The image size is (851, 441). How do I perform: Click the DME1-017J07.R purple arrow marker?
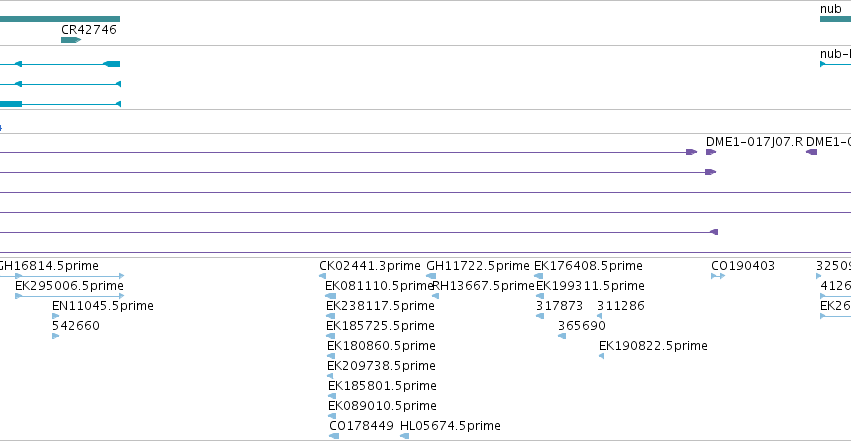[x=711, y=152]
